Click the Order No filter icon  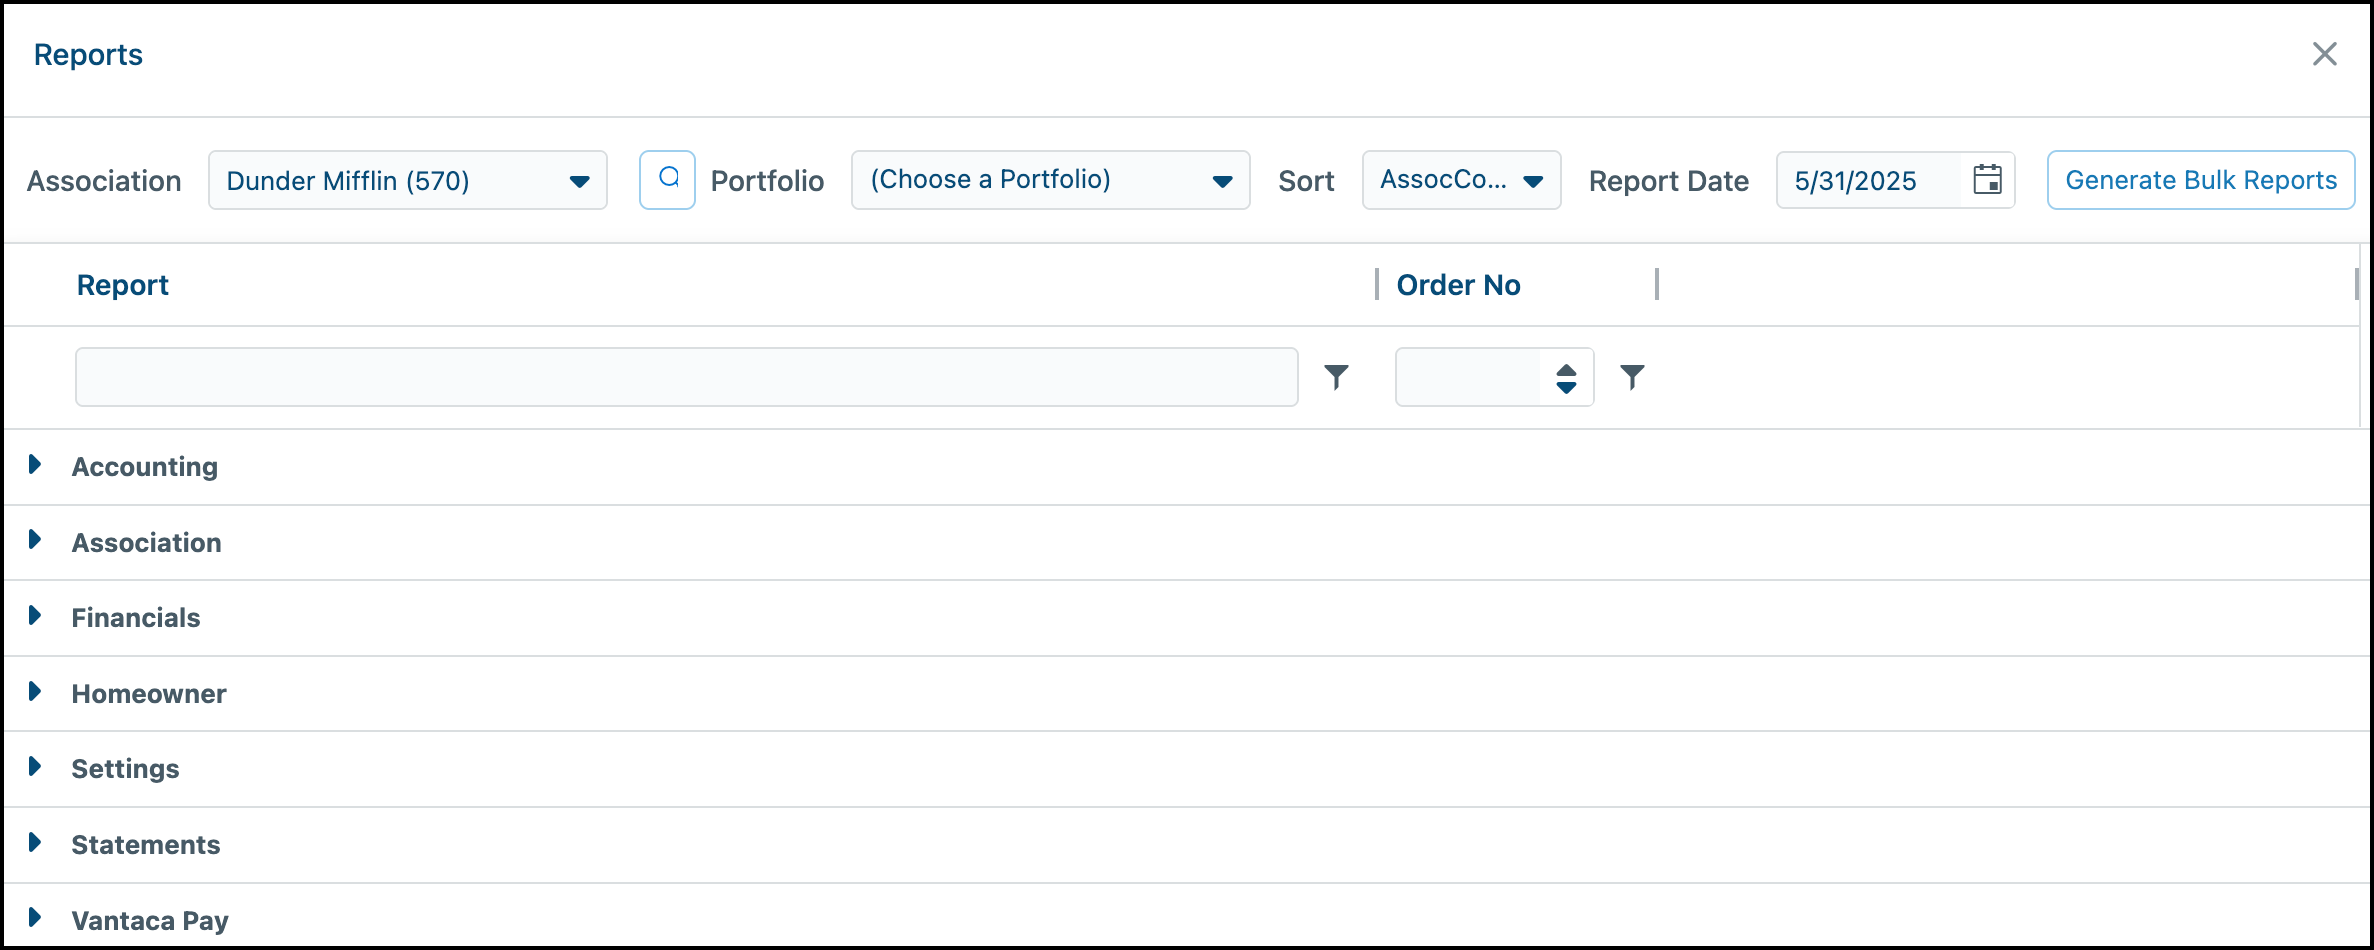[1632, 377]
